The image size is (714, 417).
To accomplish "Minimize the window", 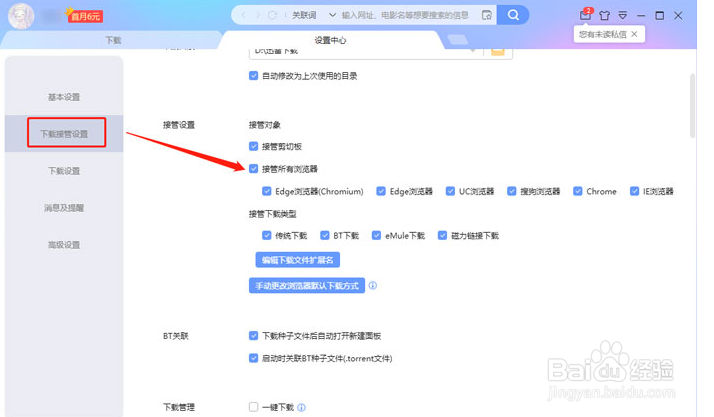I will (x=641, y=16).
